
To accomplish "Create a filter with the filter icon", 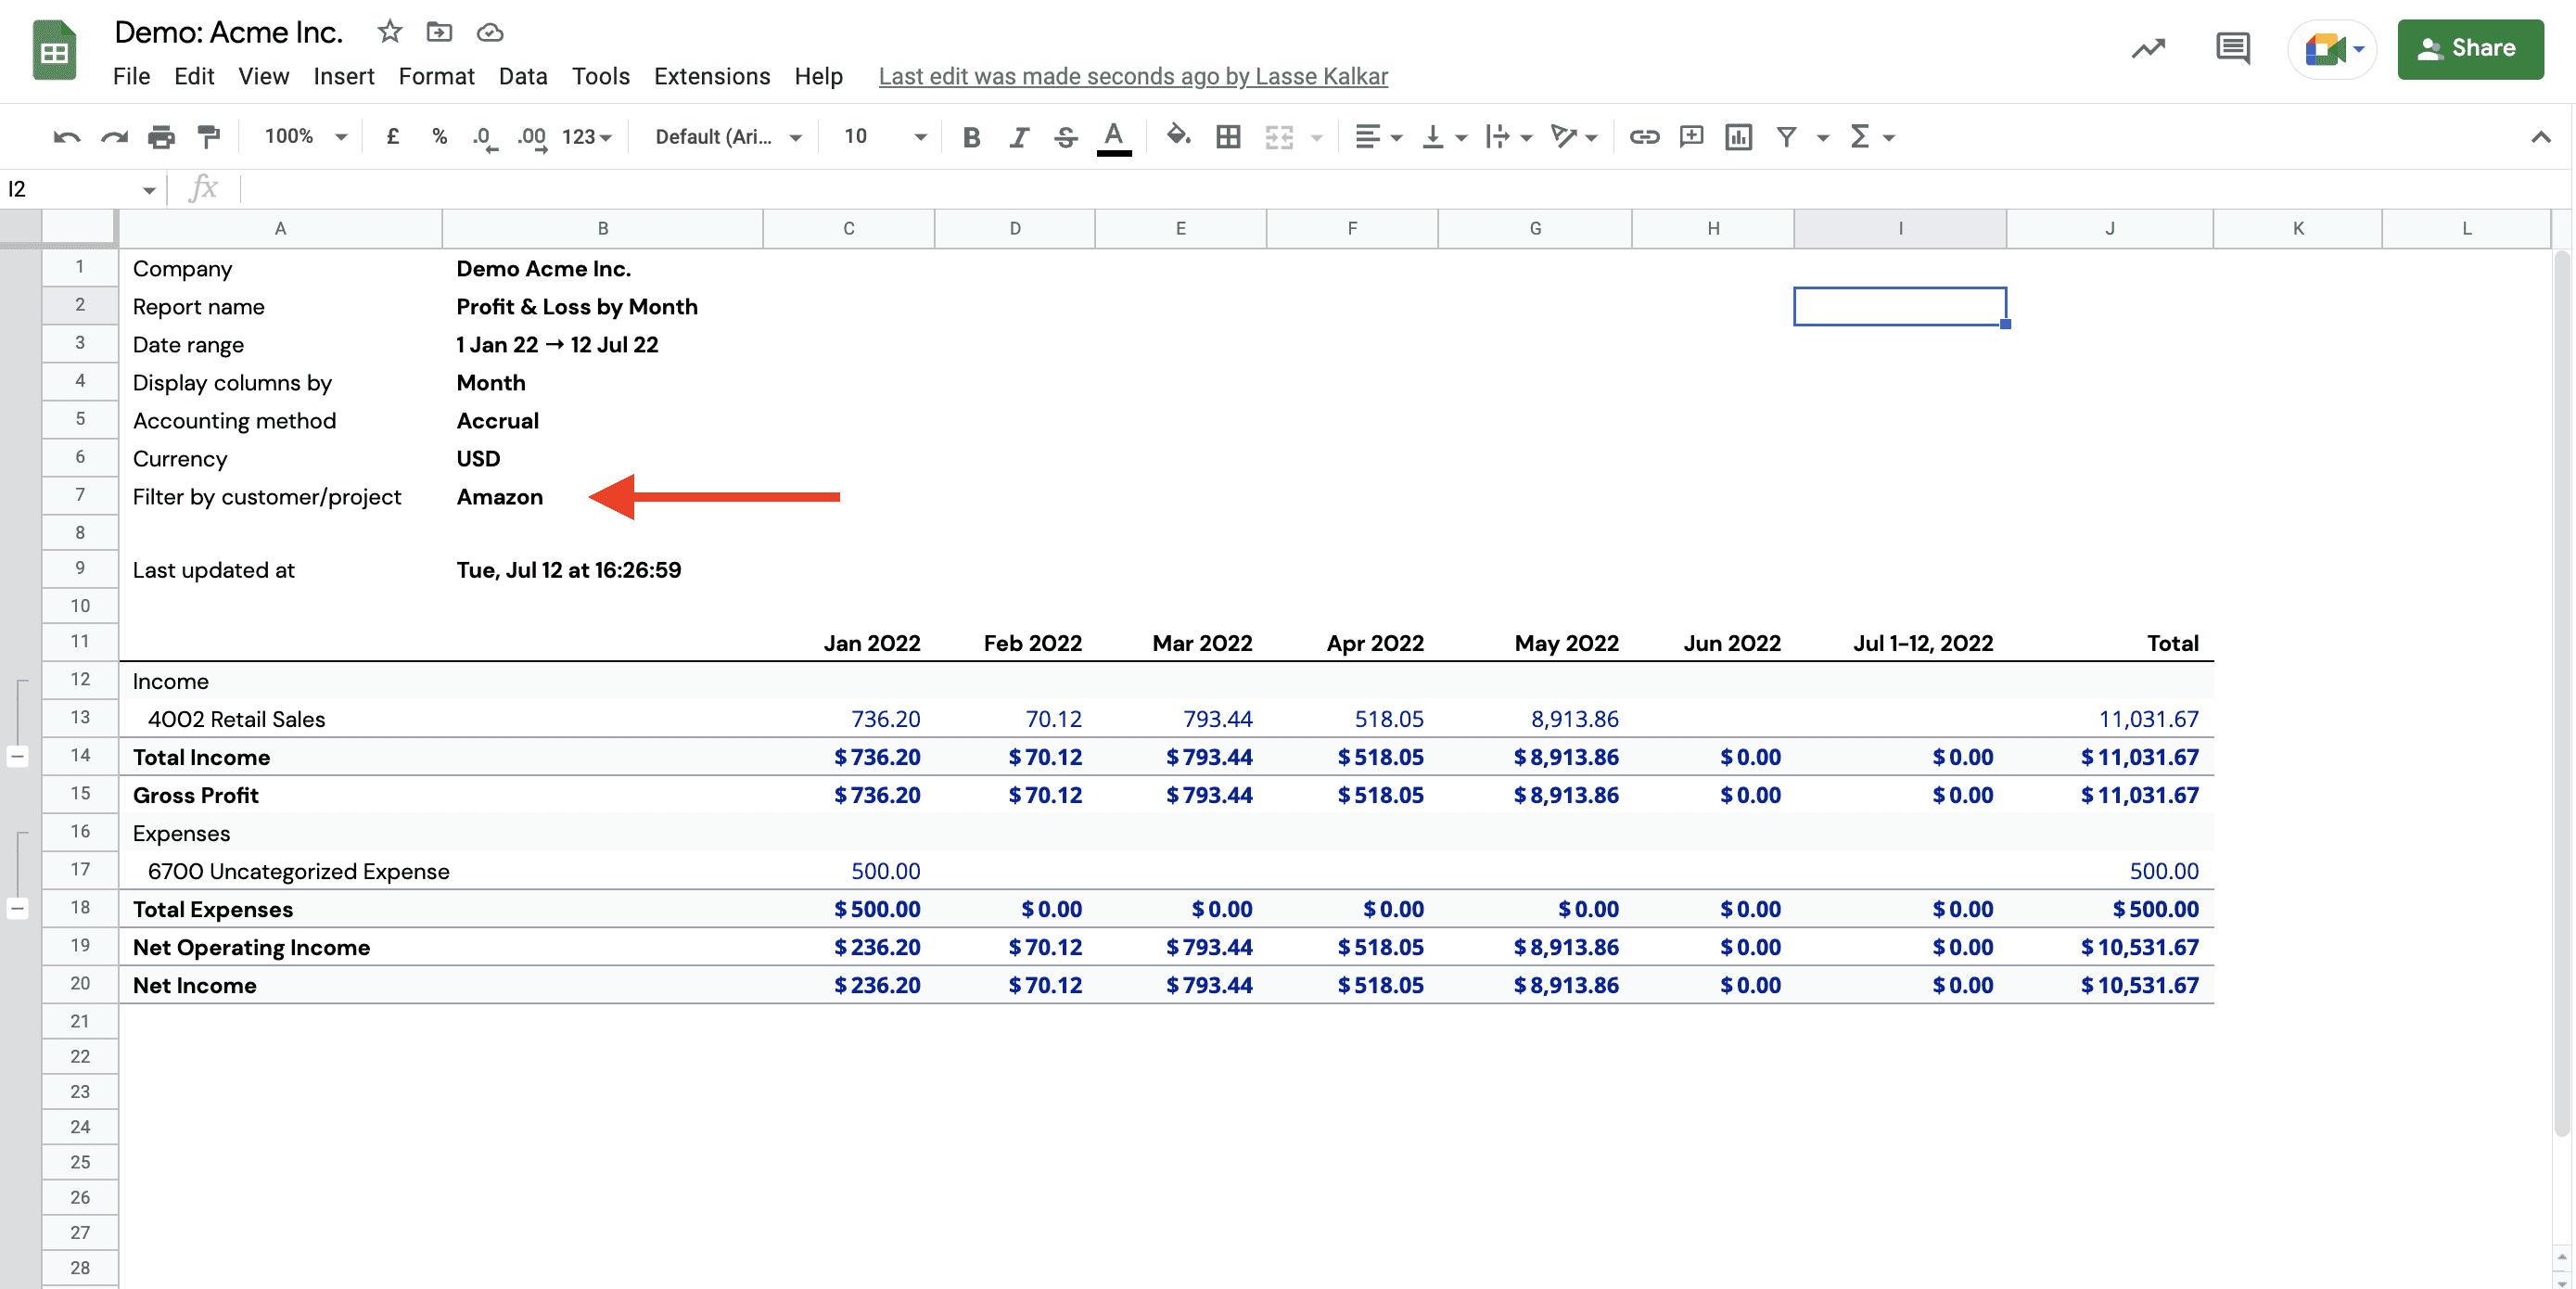I will (x=1788, y=137).
